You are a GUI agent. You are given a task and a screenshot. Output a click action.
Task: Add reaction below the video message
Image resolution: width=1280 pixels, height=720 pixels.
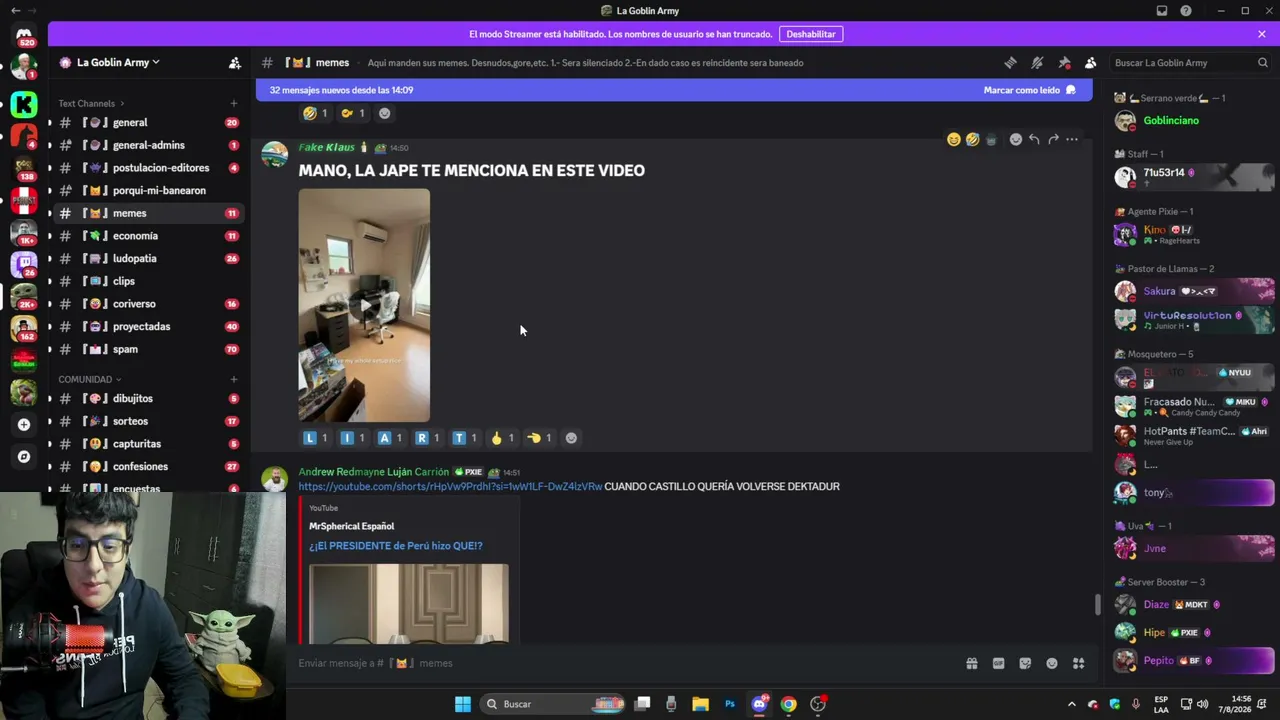(571, 438)
